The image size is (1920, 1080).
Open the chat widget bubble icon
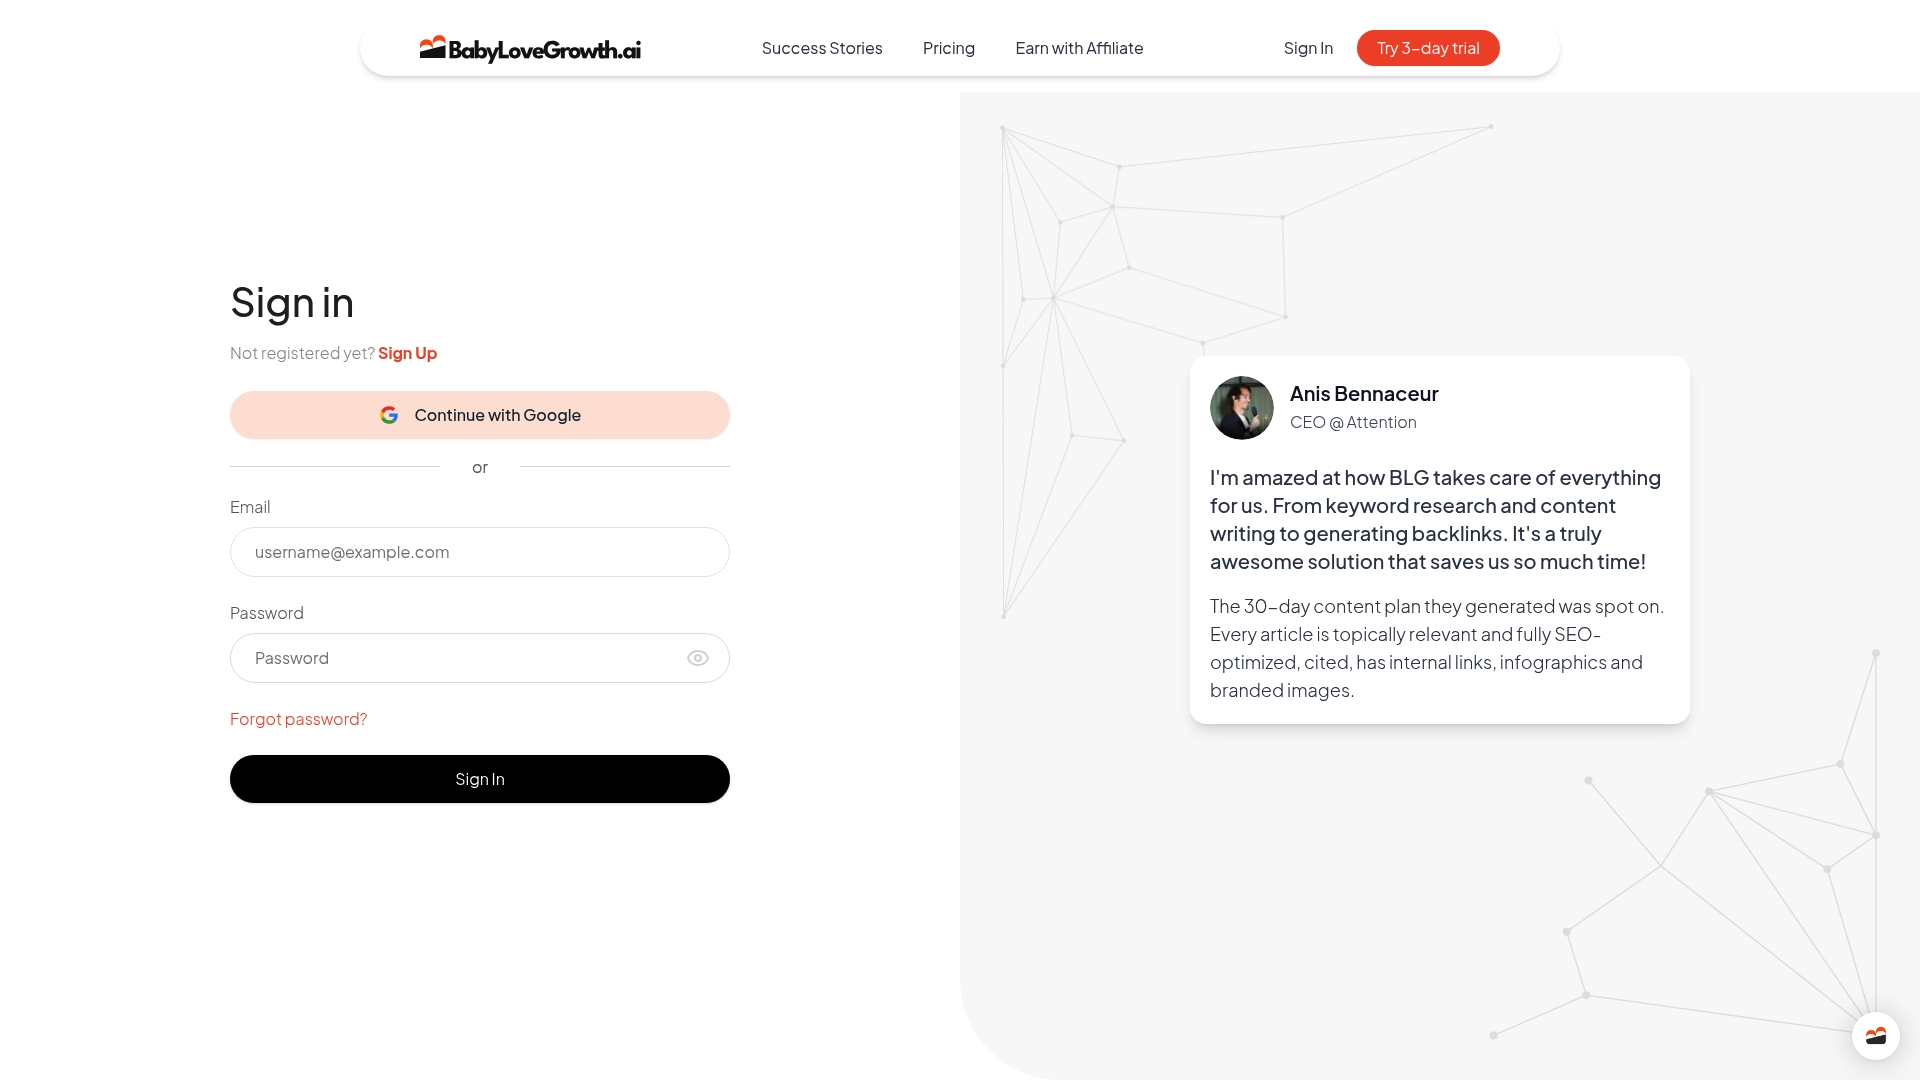click(1875, 1035)
